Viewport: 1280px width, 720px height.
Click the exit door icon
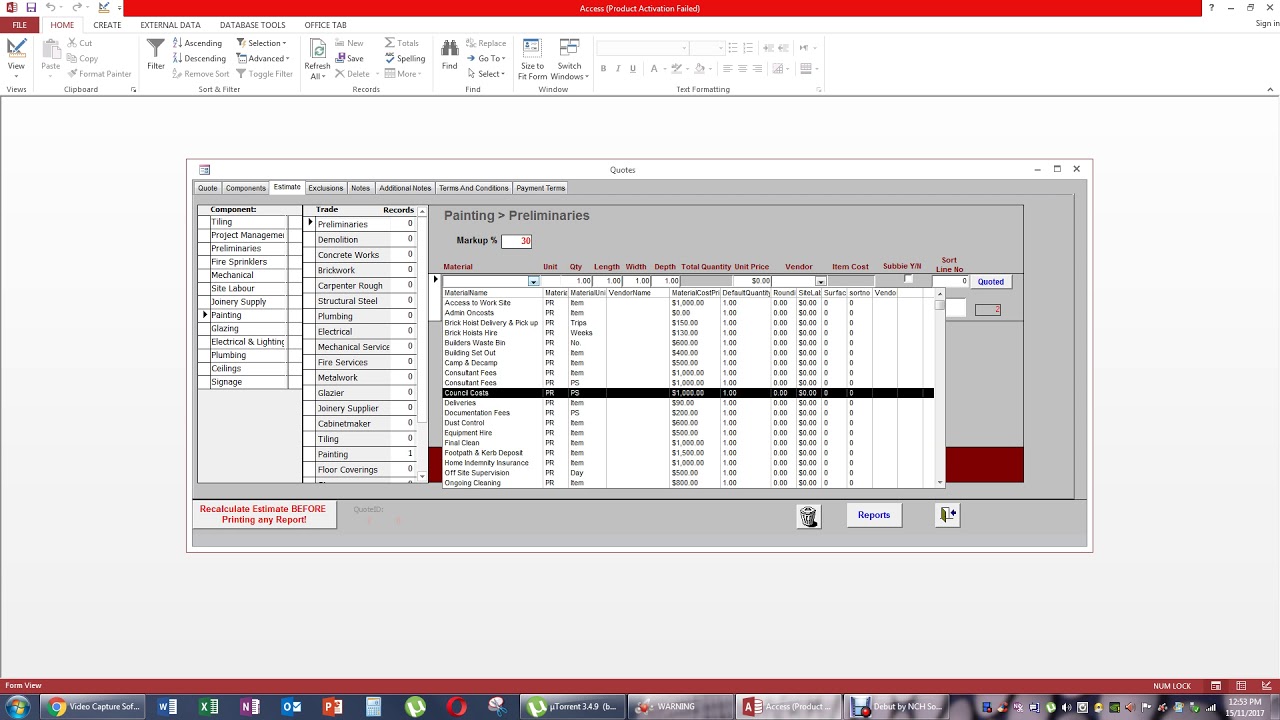pyautogui.click(x=947, y=515)
